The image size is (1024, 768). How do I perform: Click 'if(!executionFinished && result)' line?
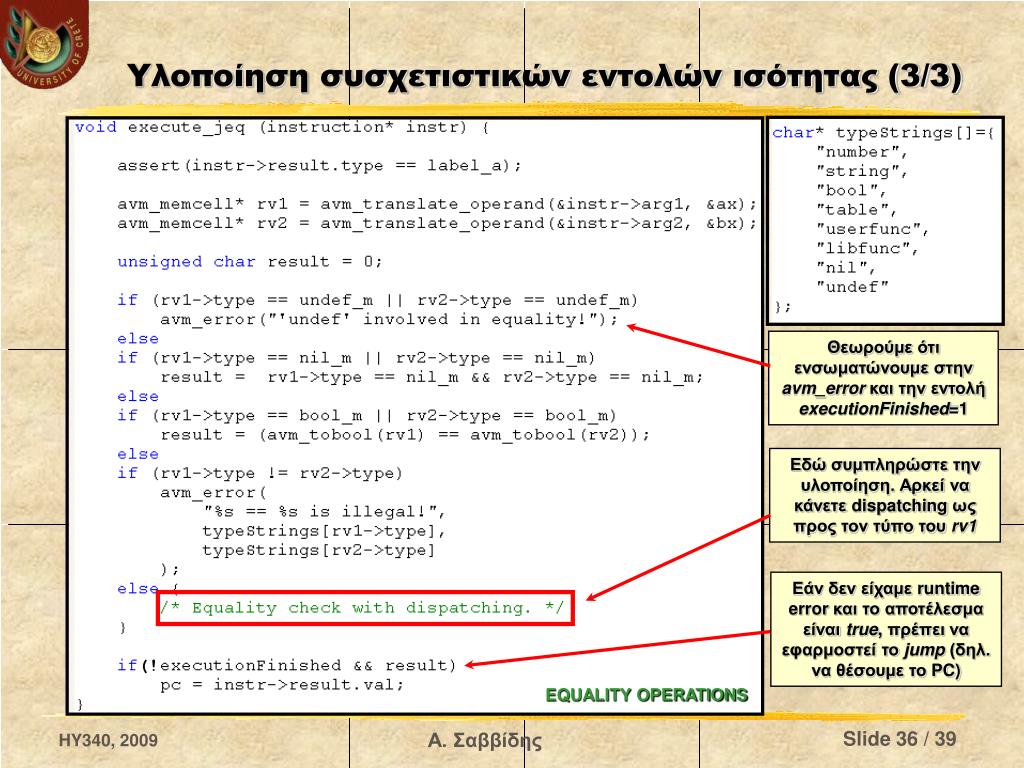(x=287, y=665)
